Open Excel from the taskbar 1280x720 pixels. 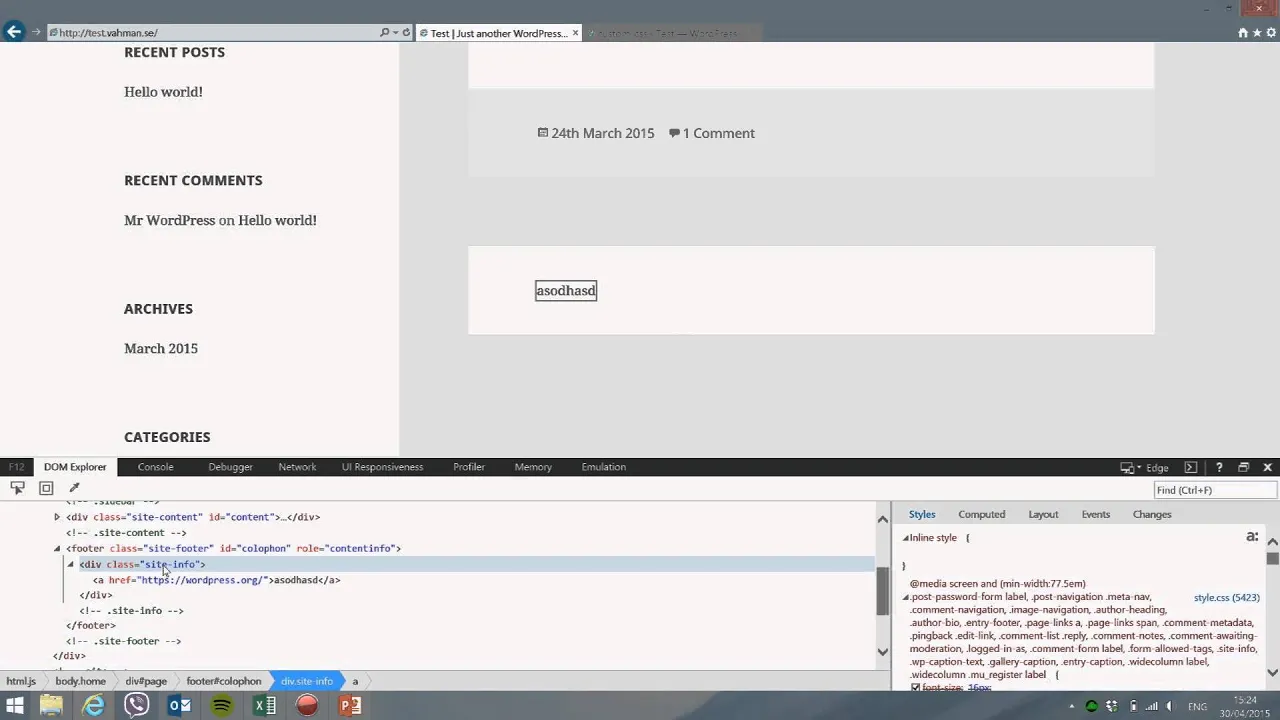point(264,705)
